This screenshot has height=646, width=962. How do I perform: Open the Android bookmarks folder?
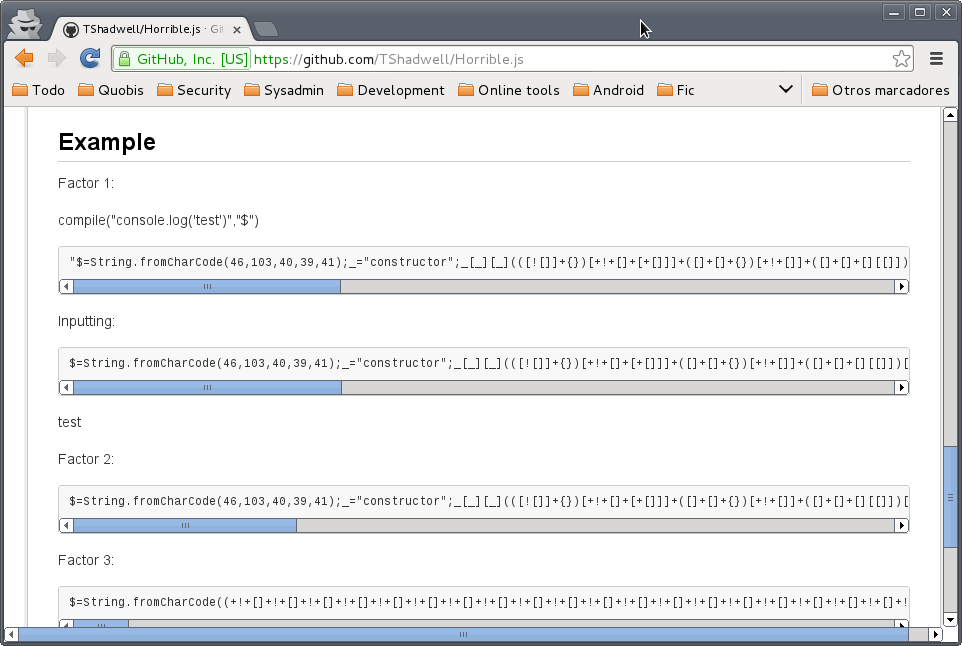[608, 90]
